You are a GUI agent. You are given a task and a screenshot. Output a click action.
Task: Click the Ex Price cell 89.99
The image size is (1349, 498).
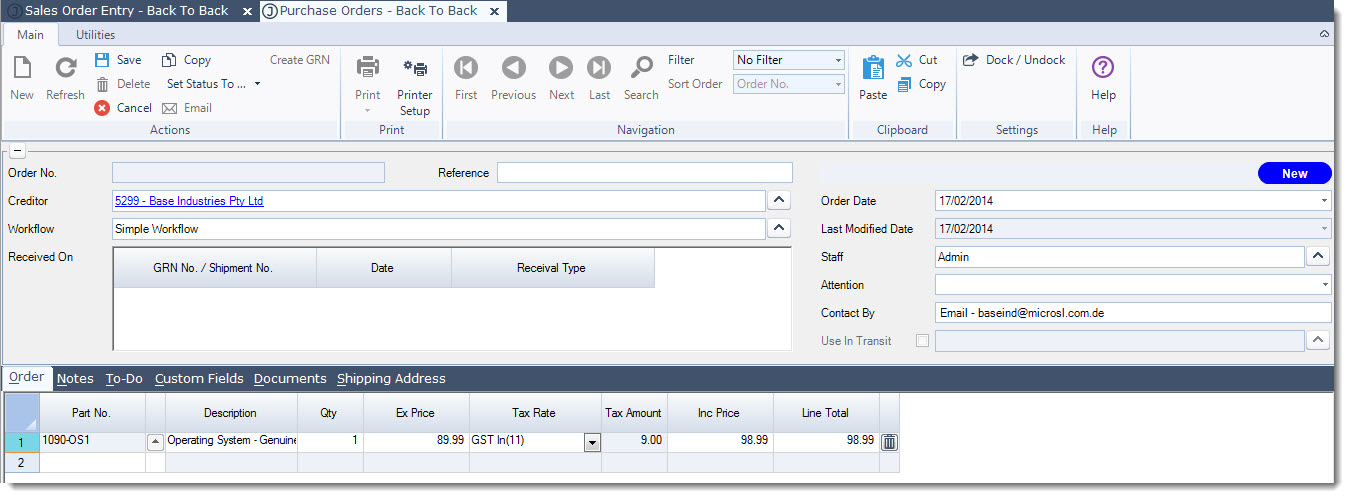coord(416,441)
